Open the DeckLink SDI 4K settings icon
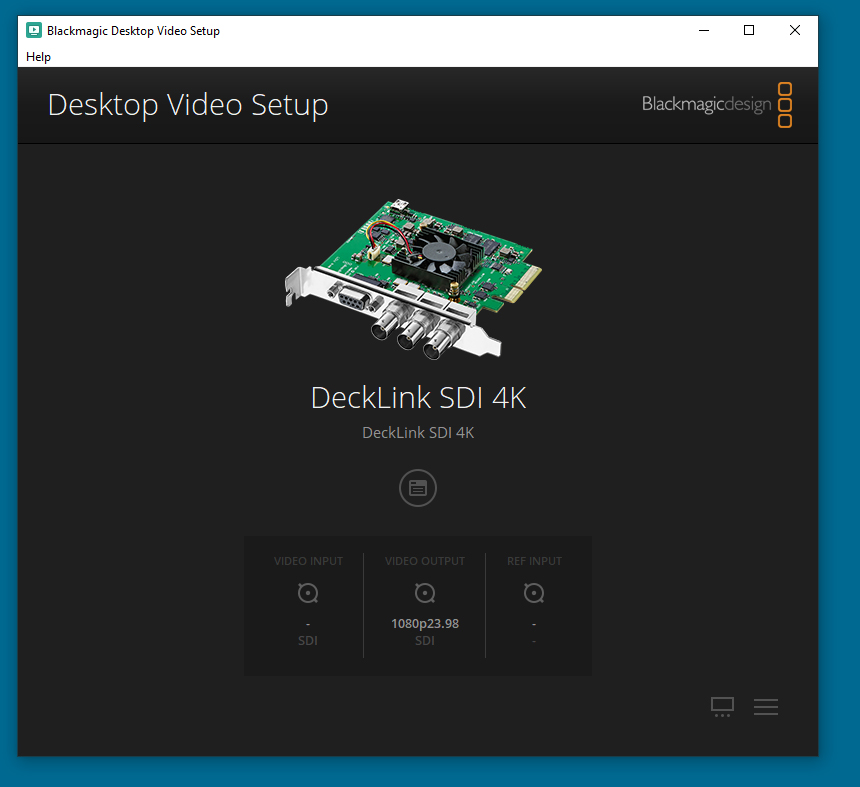 tap(418, 488)
